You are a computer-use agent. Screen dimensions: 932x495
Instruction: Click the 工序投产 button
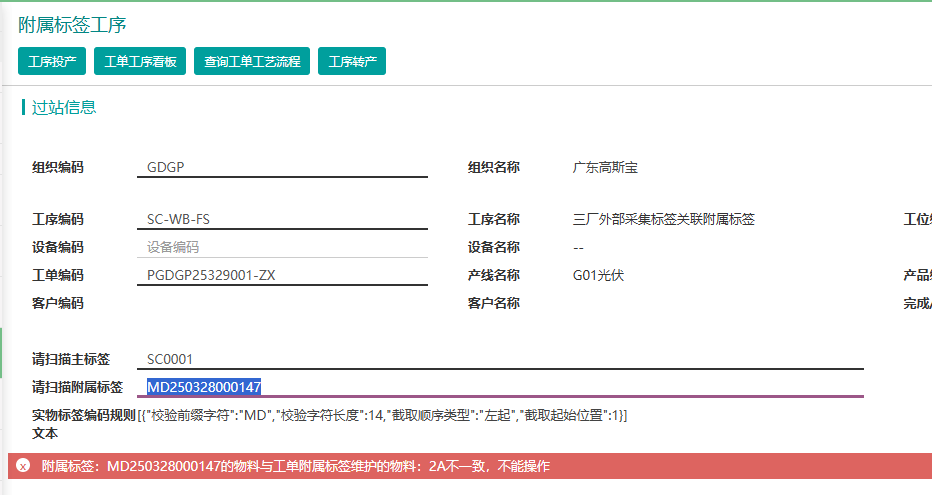(x=52, y=61)
